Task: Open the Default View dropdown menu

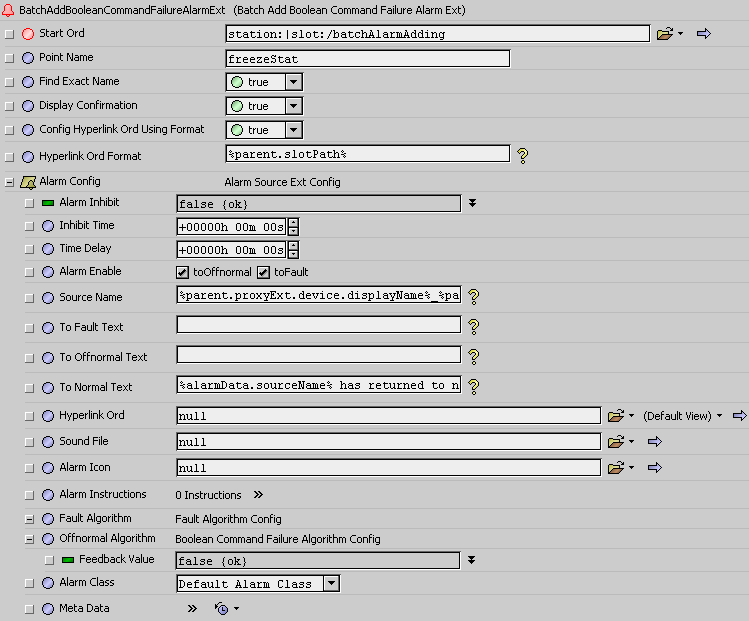Action: pos(719,416)
